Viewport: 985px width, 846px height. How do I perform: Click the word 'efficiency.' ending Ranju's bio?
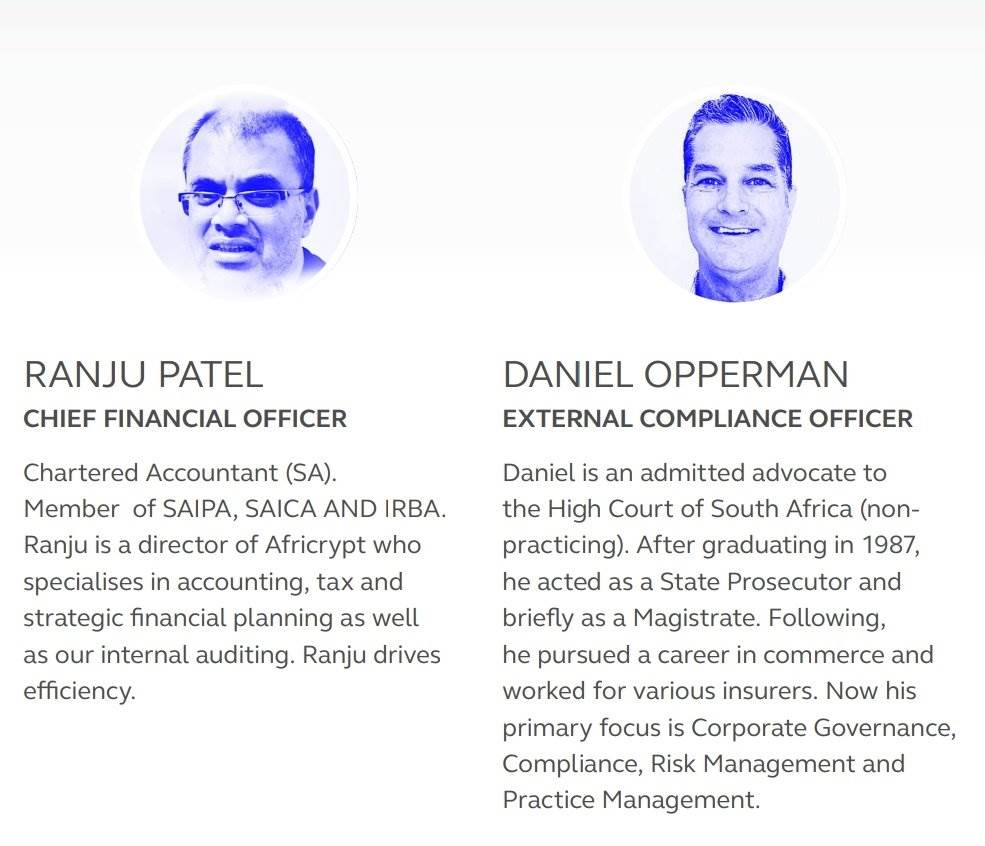click(x=79, y=691)
